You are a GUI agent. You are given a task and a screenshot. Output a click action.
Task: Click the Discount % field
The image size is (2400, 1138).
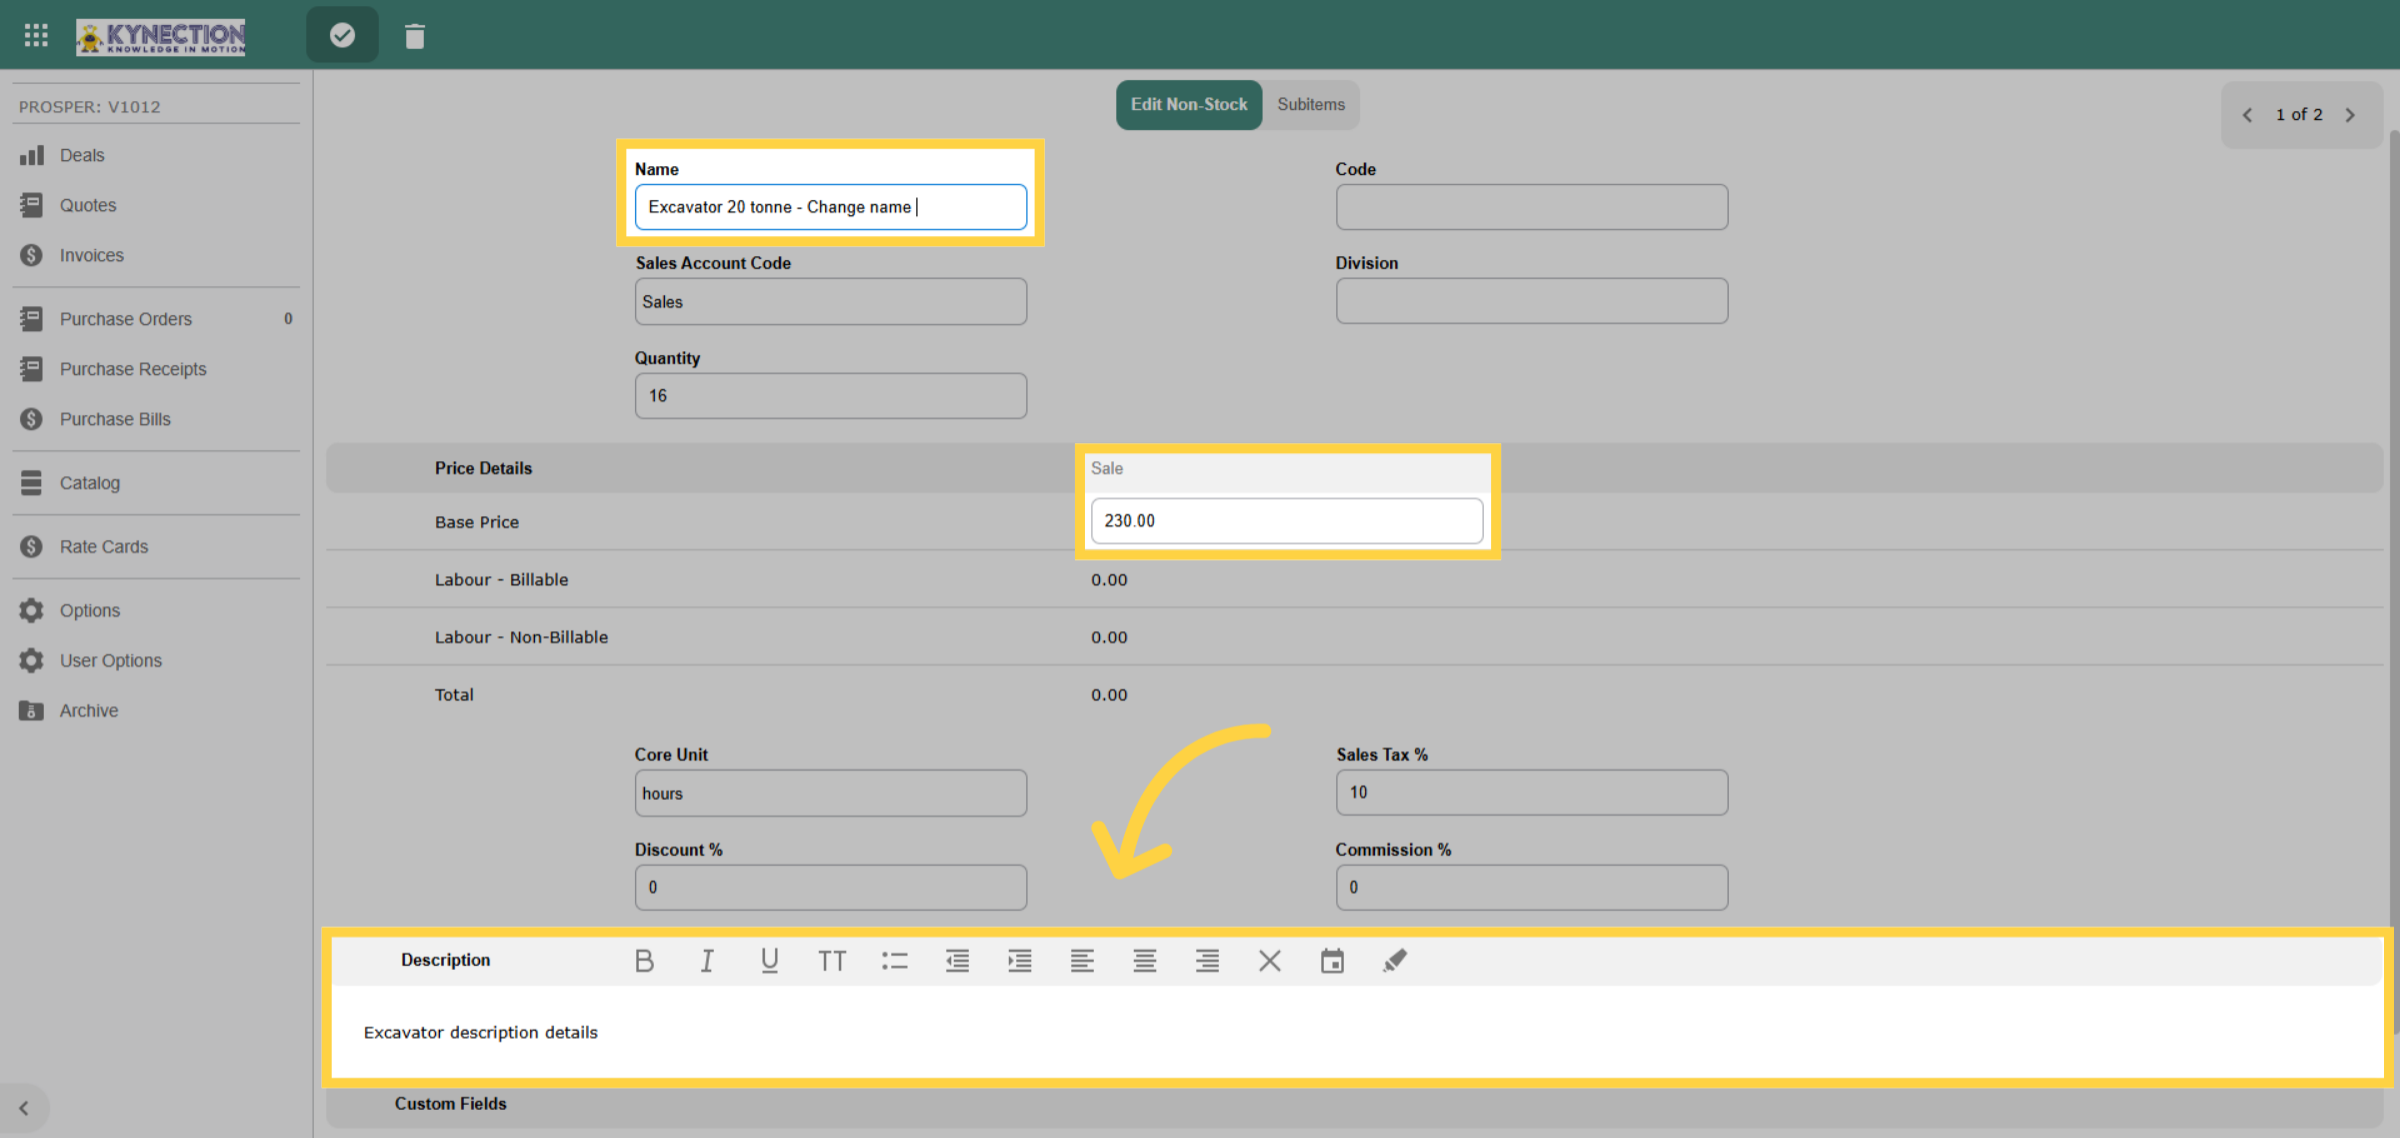(x=831, y=887)
